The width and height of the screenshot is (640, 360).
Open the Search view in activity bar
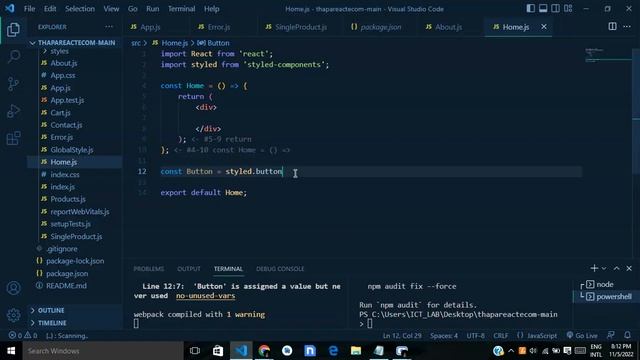point(13,56)
